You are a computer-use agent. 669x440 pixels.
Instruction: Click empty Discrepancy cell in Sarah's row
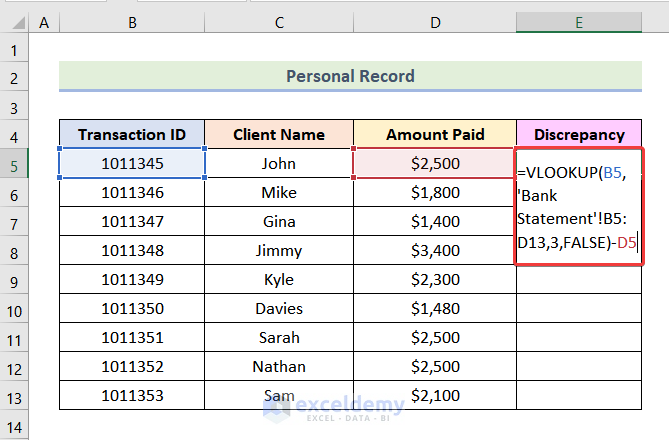(579, 338)
